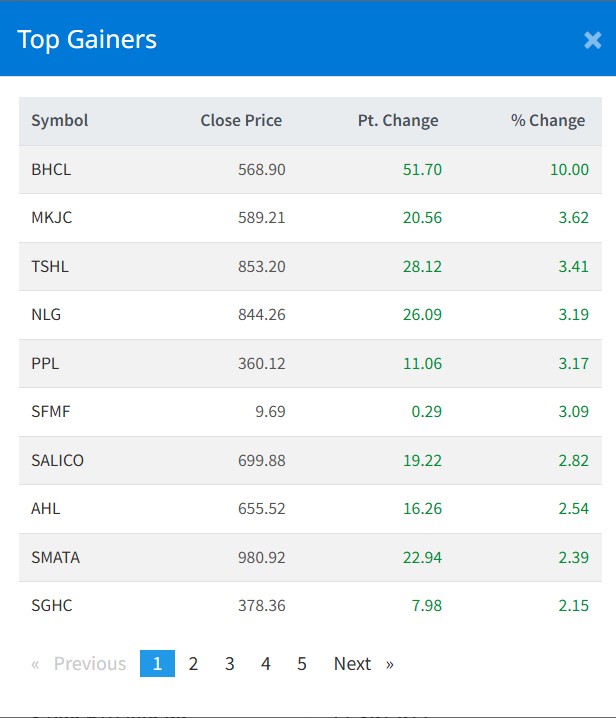Image resolution: width=616 pixels, height=718 pixels.
Task: Sort by Symbol column header
Action: pos(60,121)
